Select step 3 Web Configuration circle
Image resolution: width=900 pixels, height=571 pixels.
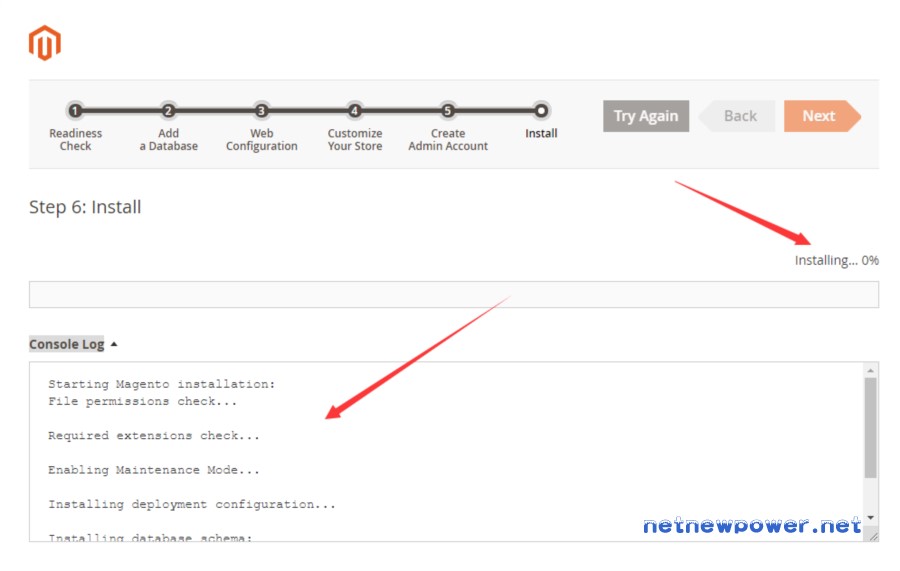point(261,110)
